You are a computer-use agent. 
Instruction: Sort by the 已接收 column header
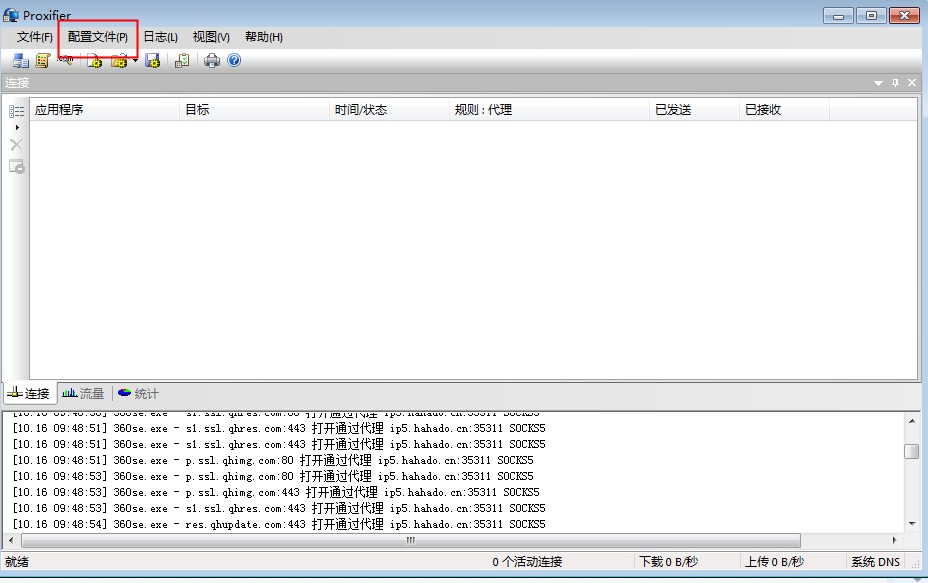pyautogui.click(x=784, y=109)
